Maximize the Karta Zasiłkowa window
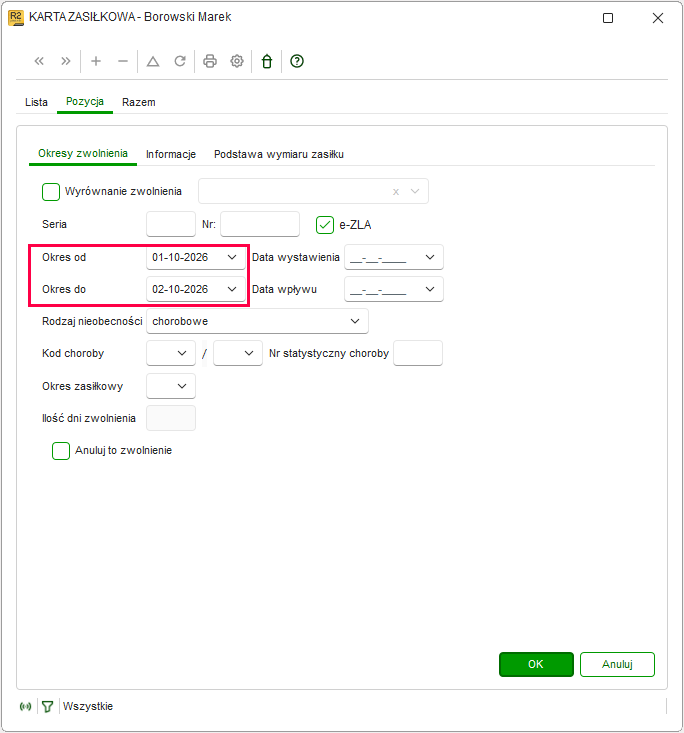The image size is (684, 733). pyautogui.click(x=608, y=18)
